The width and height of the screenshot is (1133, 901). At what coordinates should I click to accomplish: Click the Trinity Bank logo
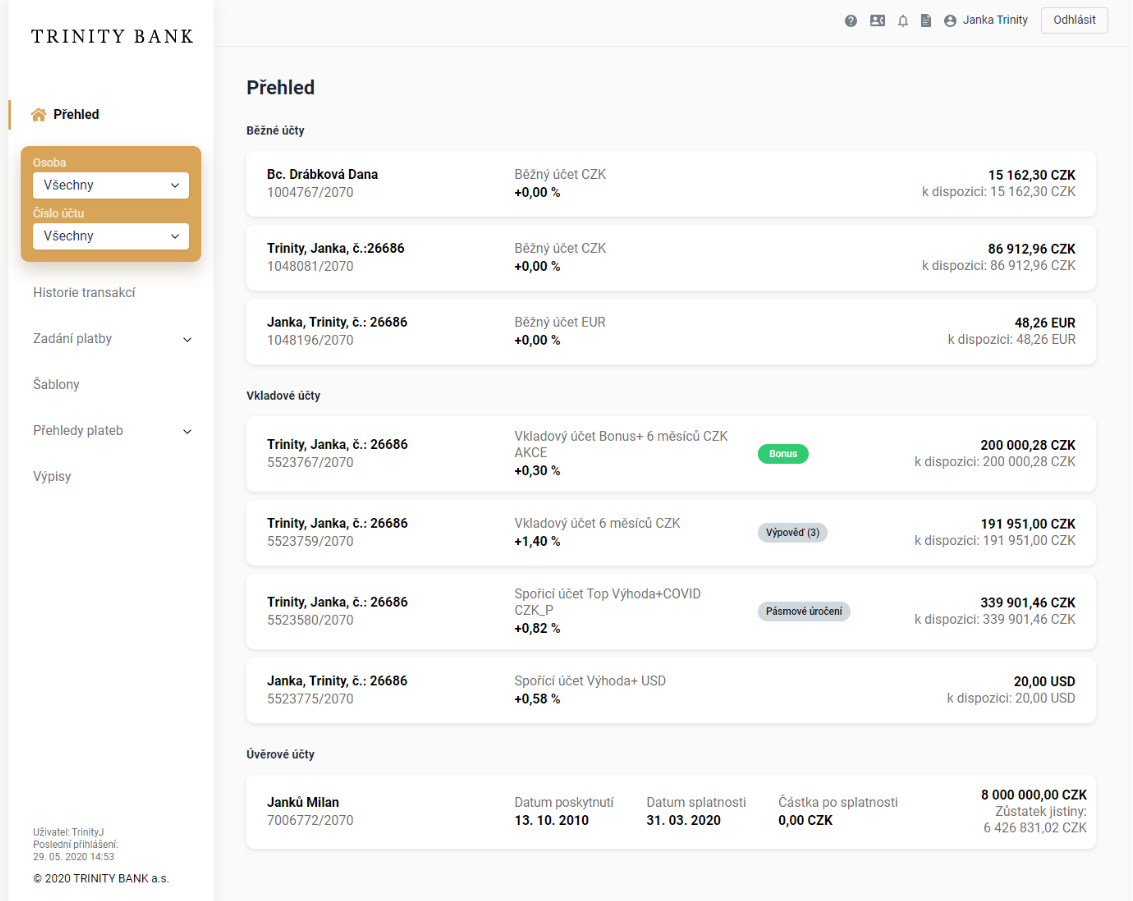pos(112,37)
